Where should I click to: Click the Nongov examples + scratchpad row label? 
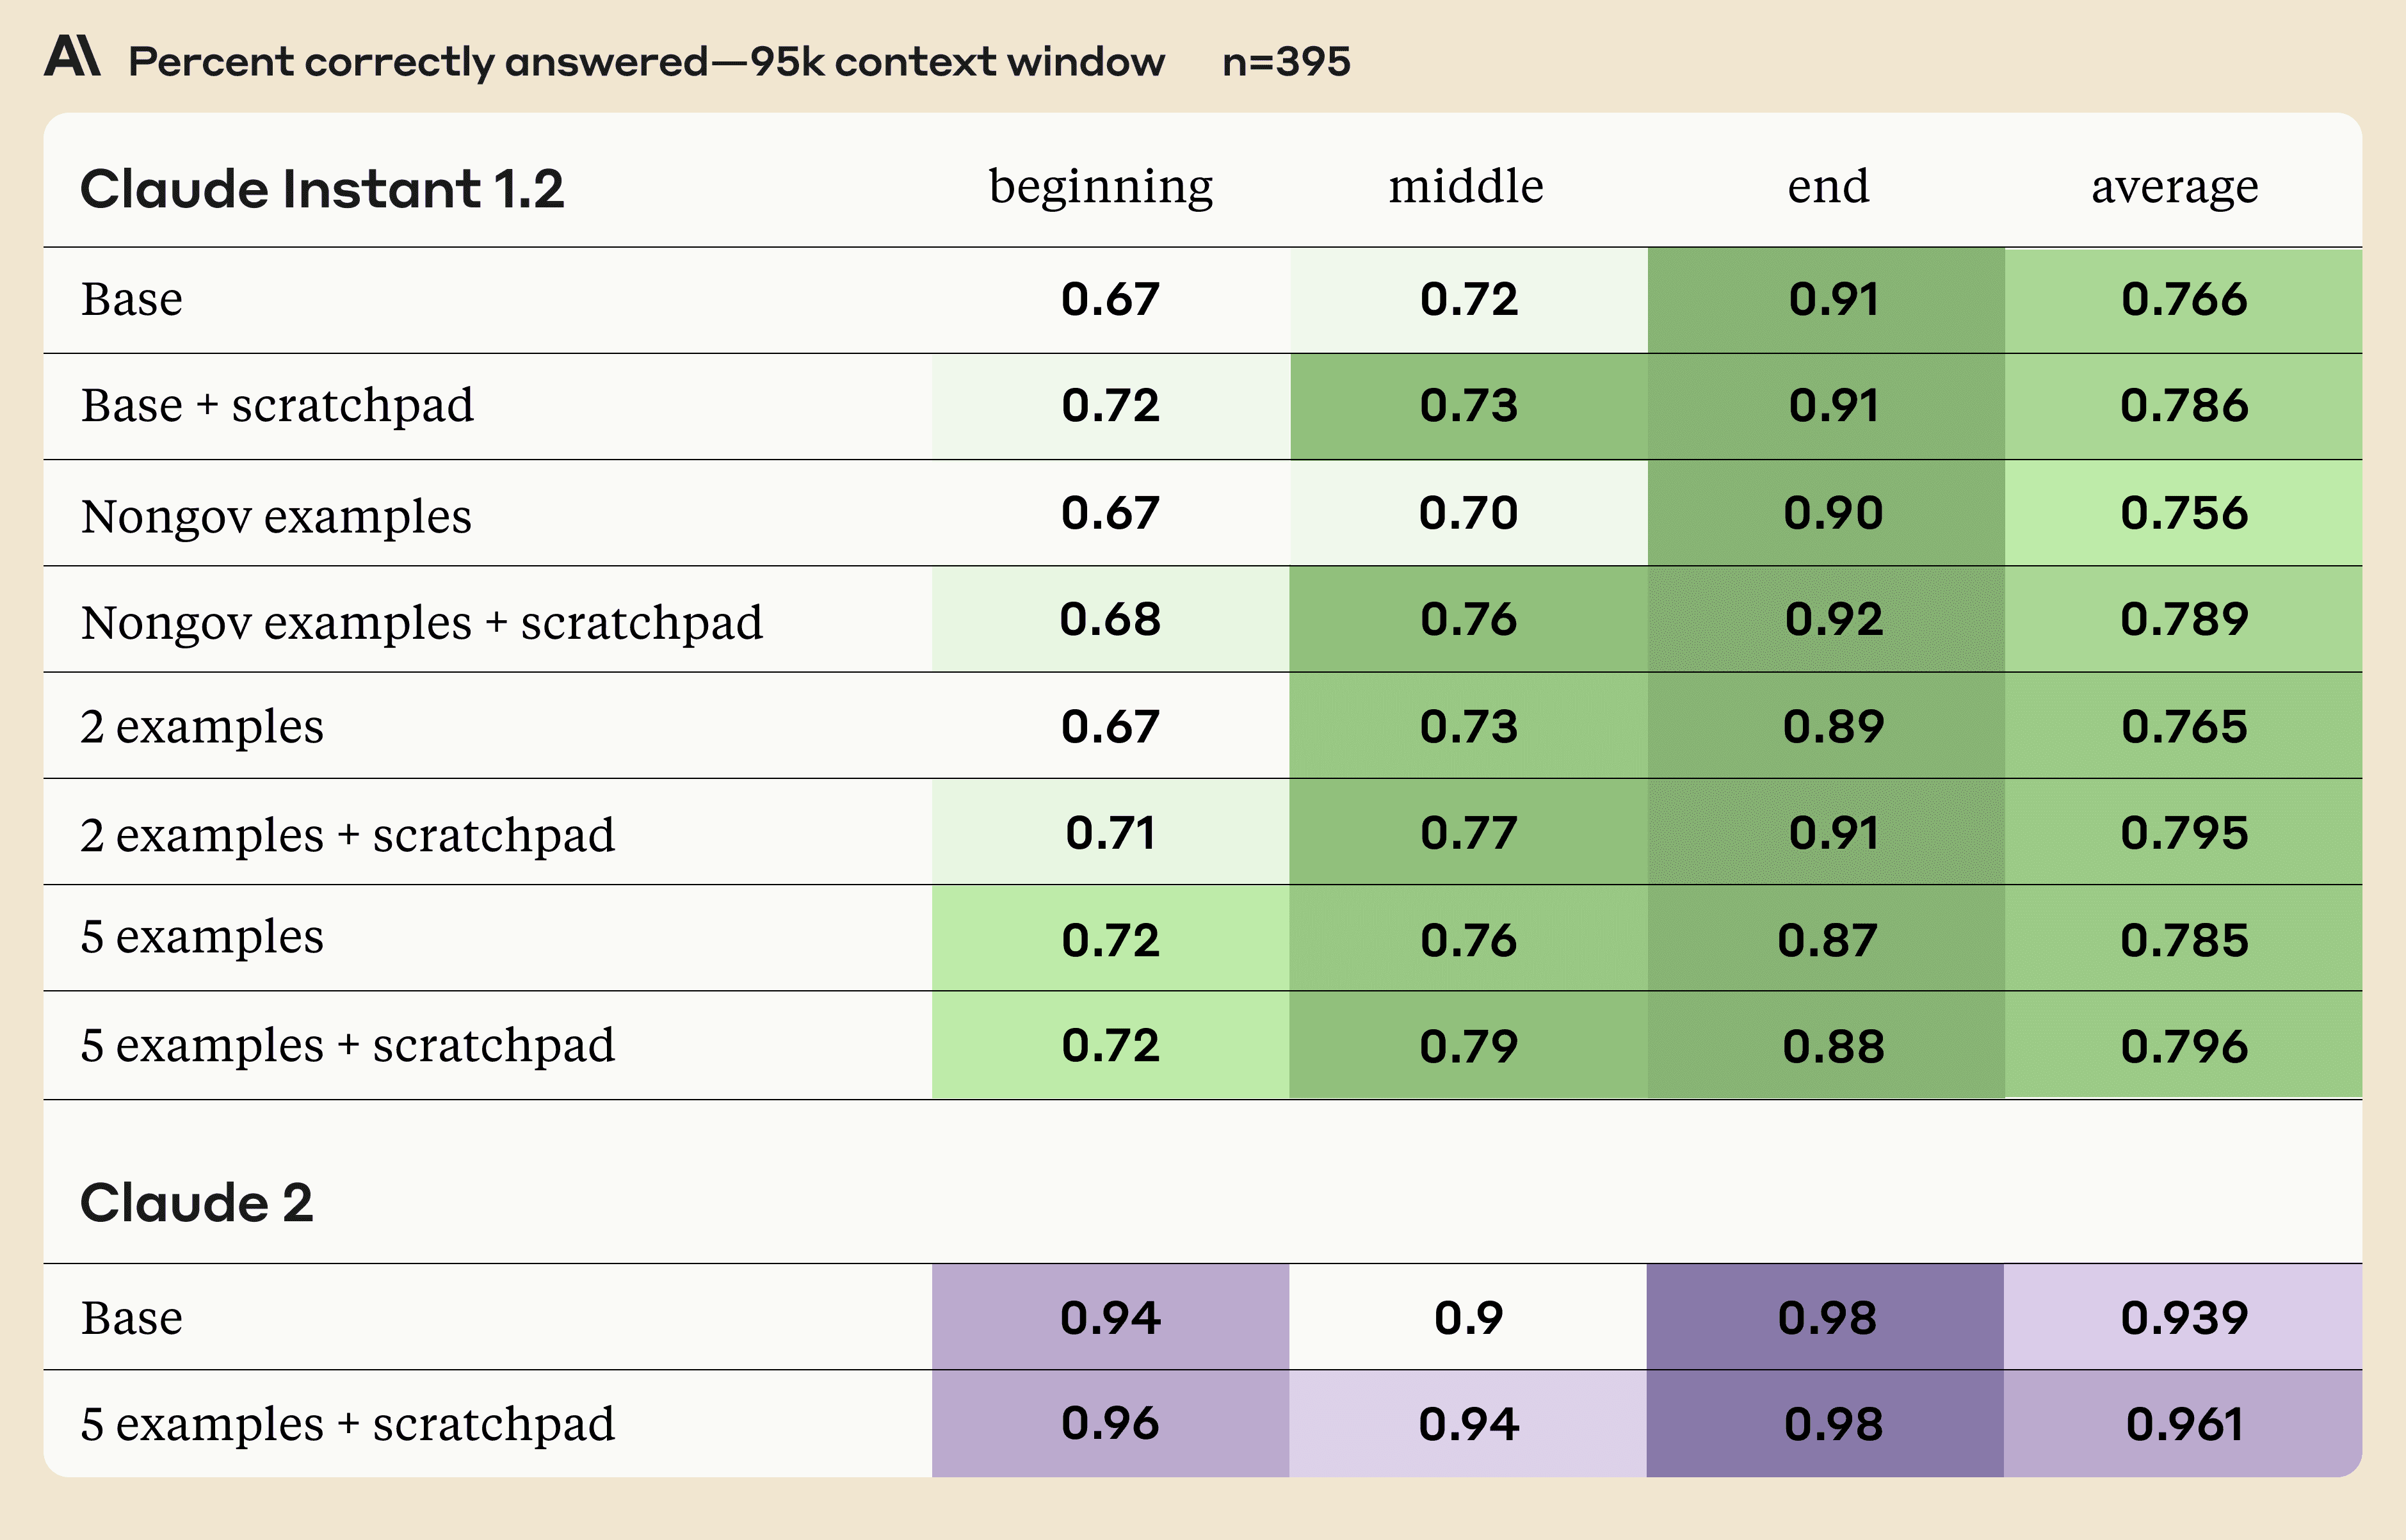point(421,622)
